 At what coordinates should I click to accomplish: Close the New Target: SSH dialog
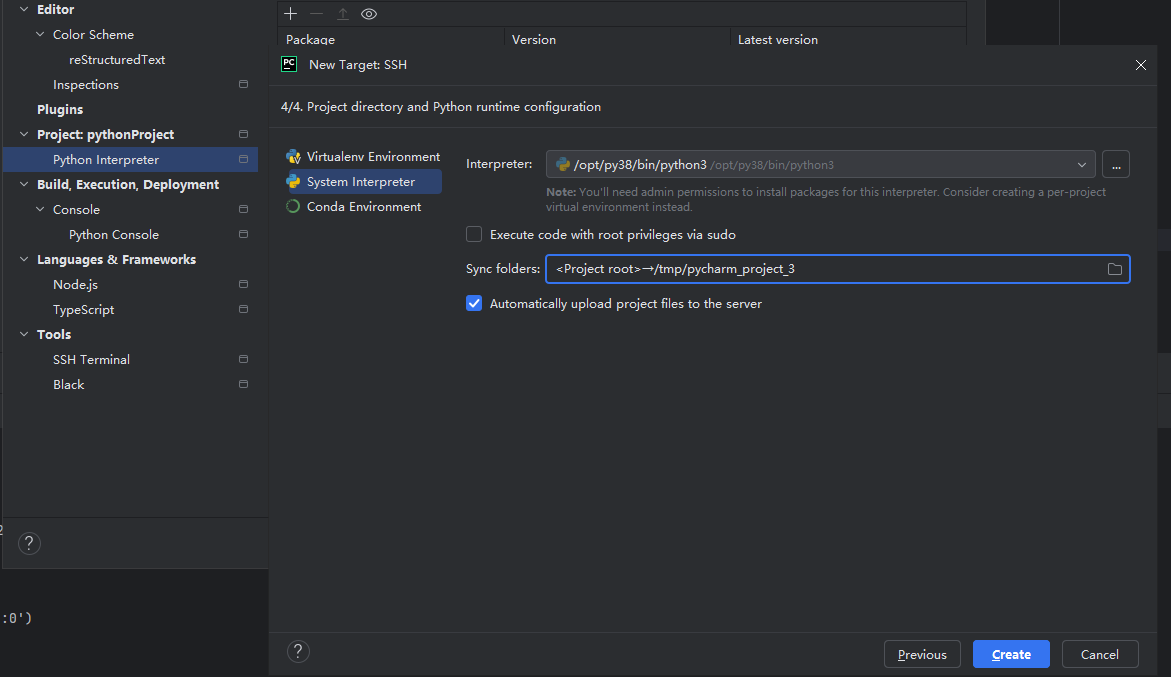[1140, 65]
